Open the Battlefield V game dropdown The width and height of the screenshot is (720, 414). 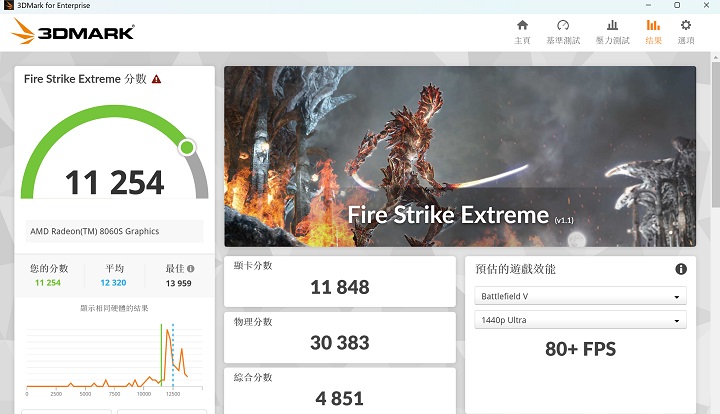click(580, 296)
